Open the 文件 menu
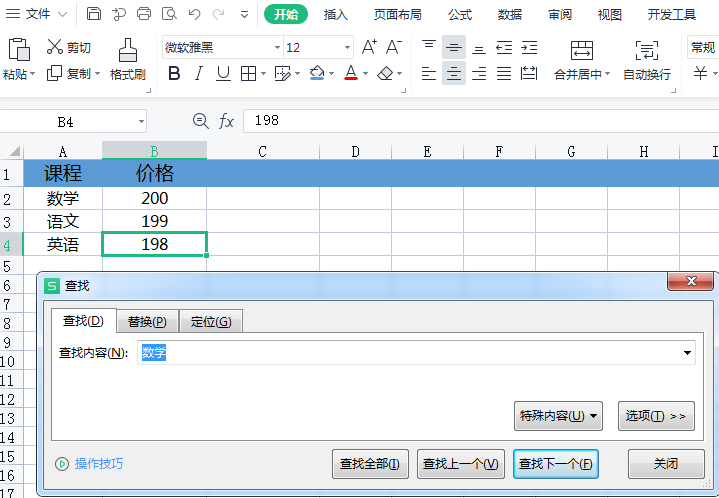Screen dimensions: 719x498 click(37, 14)
